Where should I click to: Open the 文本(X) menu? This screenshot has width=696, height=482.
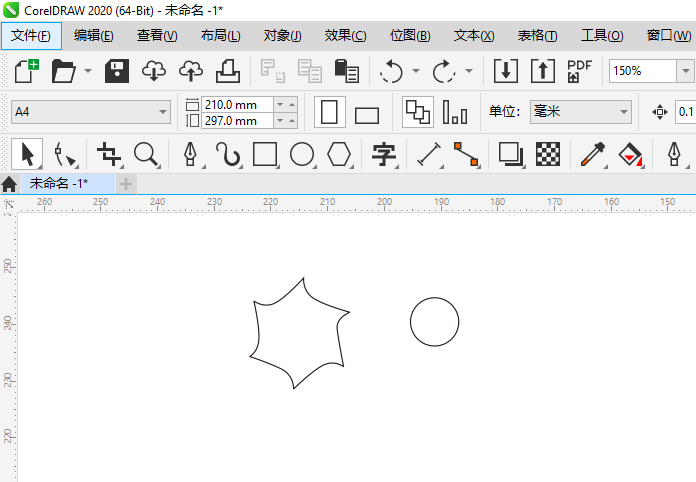[474, 36]
